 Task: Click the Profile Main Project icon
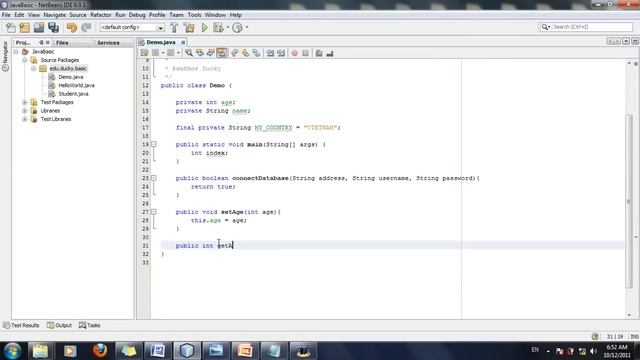coord(237,27)
